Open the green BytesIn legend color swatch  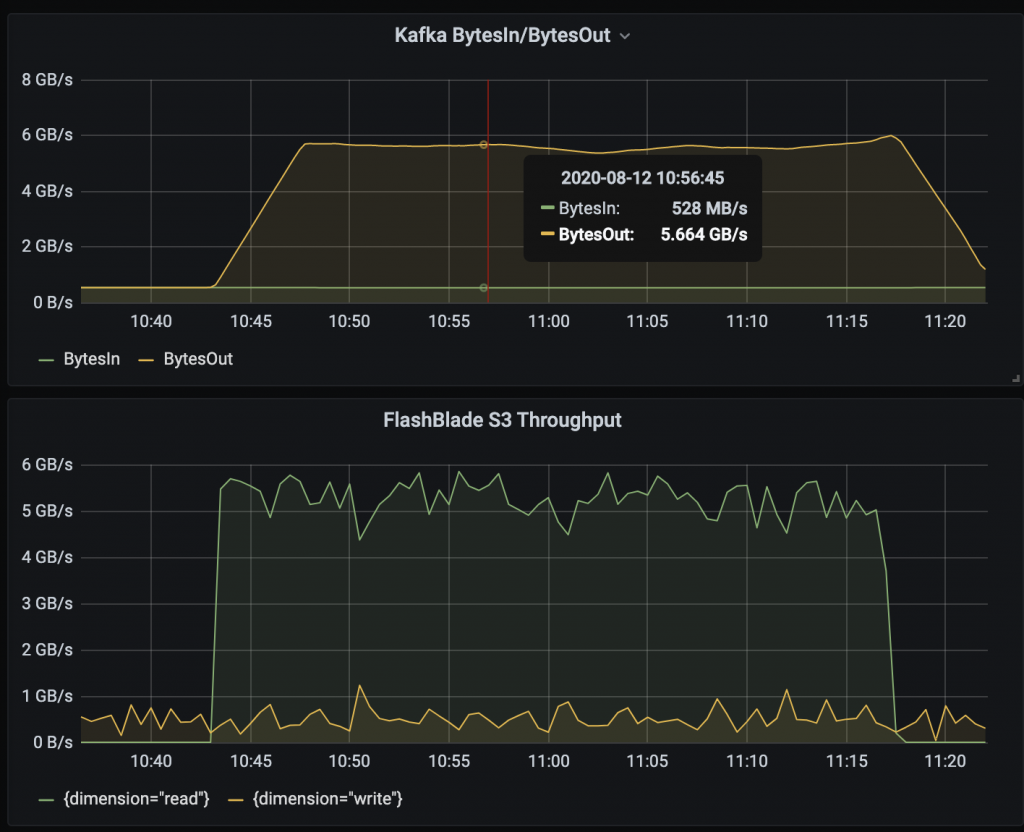coord(46,360)
